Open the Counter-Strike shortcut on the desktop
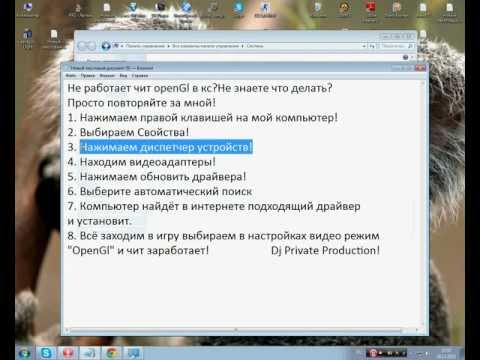The height and width of the screenshot is (360, 480). [x=265, y=9]
